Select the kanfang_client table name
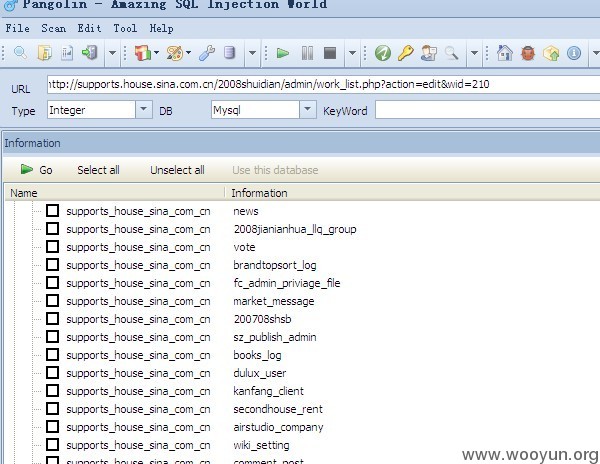This screenshot has height=464, width=600. click(x=268, y=391)
